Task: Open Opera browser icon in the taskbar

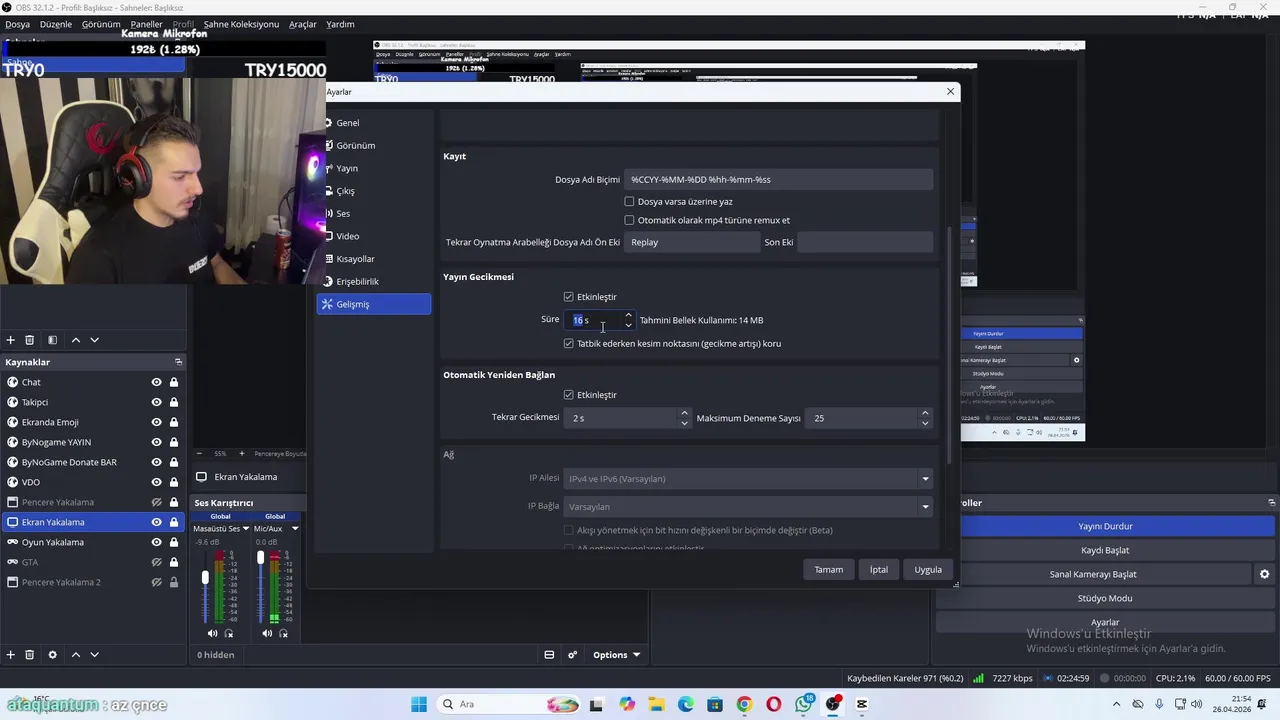Action: click(774, 704)
